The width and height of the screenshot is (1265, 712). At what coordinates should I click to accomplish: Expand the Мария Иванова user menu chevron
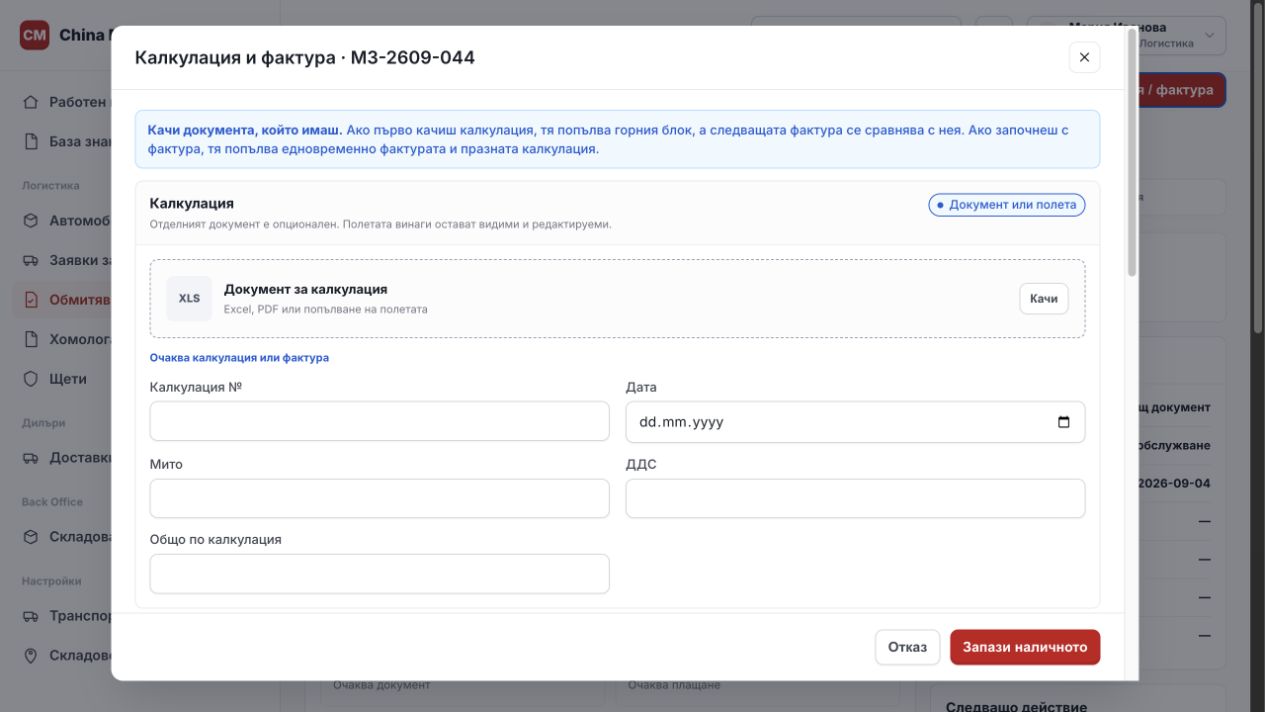(1209, 36)
